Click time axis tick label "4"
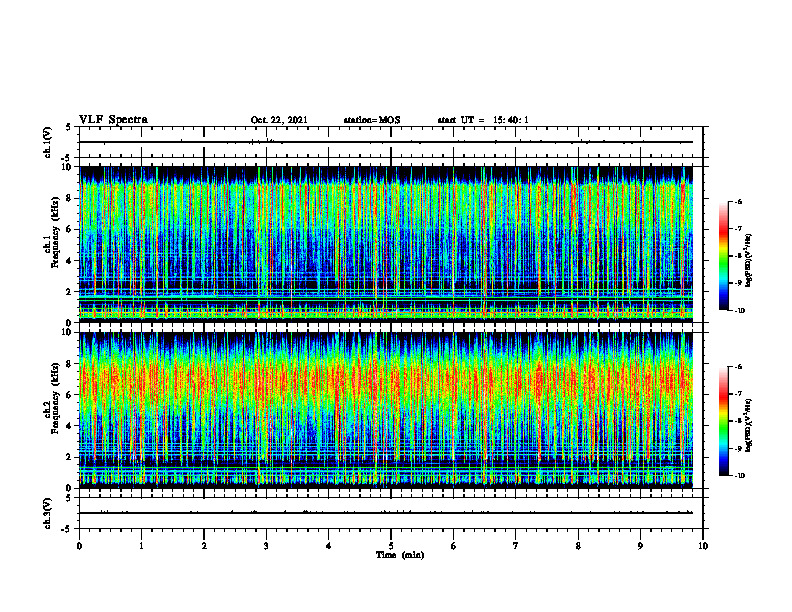The width and height of the screenshot is (792, 612). (328, 546)
